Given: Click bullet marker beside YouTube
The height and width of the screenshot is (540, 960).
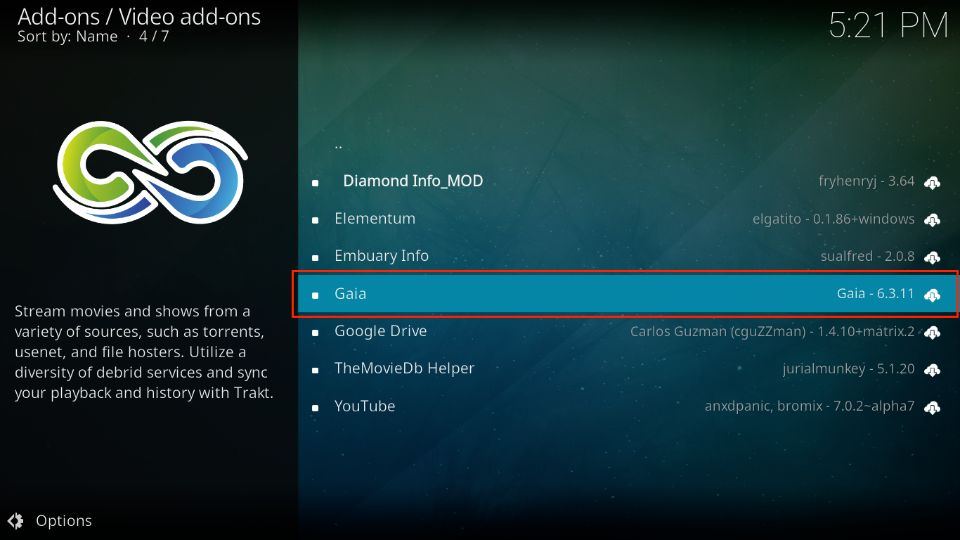Looking at the screenshot, I should click(x=315, y=408).
